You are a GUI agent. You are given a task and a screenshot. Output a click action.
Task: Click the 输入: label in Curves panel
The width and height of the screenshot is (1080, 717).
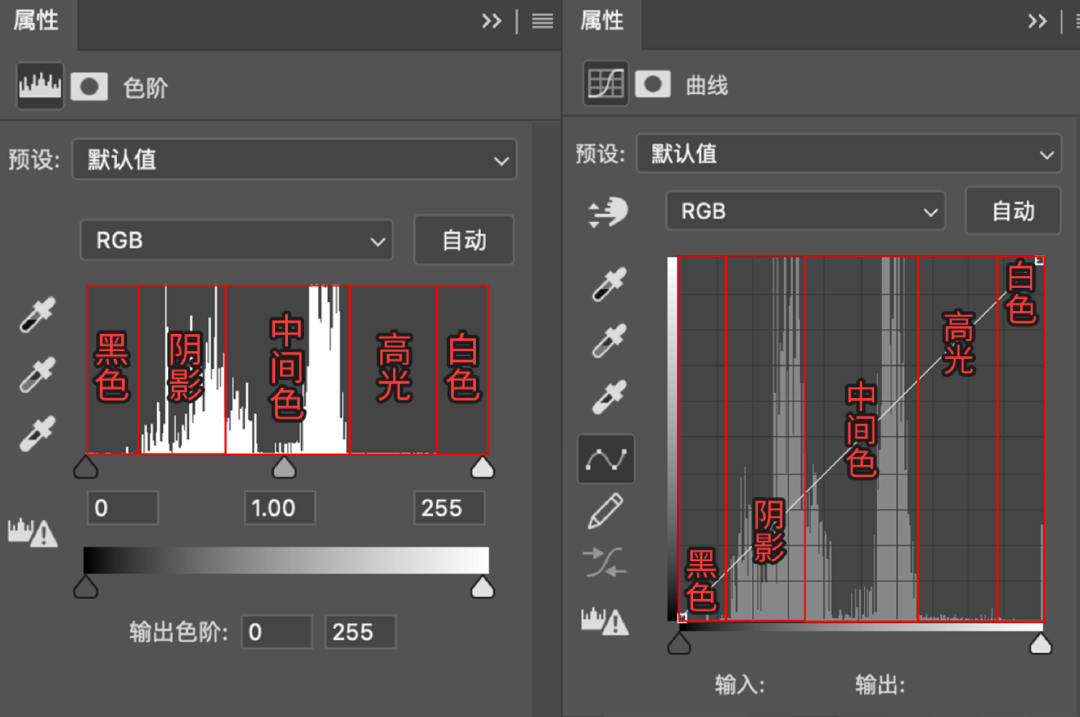tap(740, 685)
